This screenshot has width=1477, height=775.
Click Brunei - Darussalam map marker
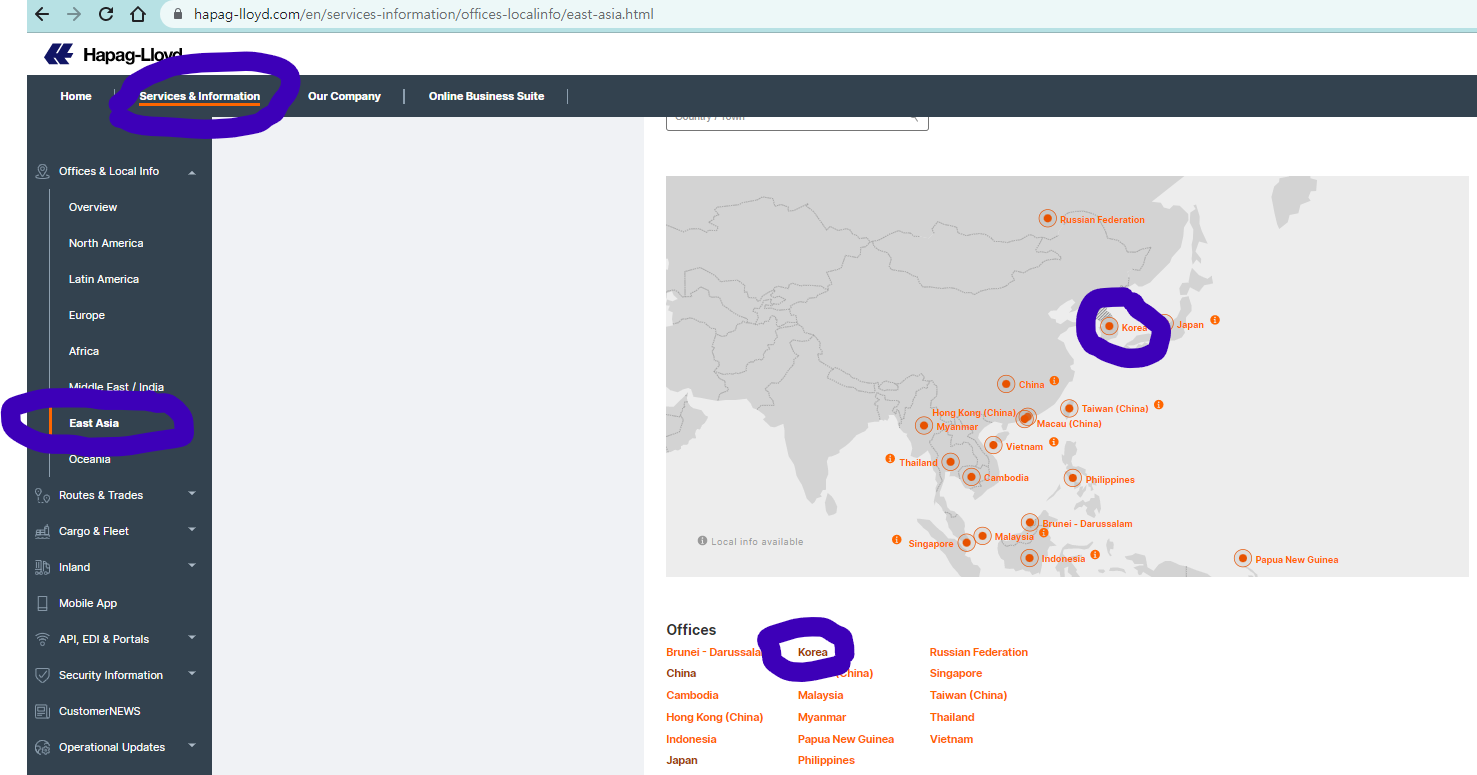tap(1030, 522)
